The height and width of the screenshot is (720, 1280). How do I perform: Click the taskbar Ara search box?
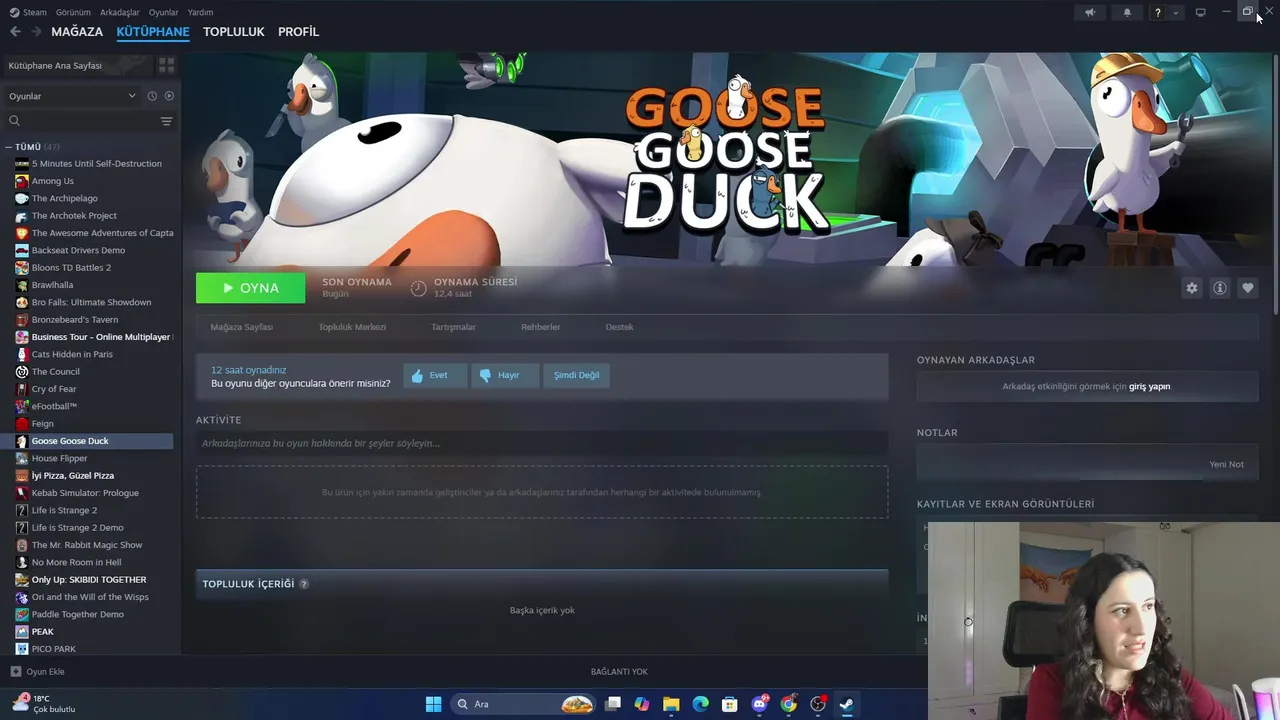(523, 704)
